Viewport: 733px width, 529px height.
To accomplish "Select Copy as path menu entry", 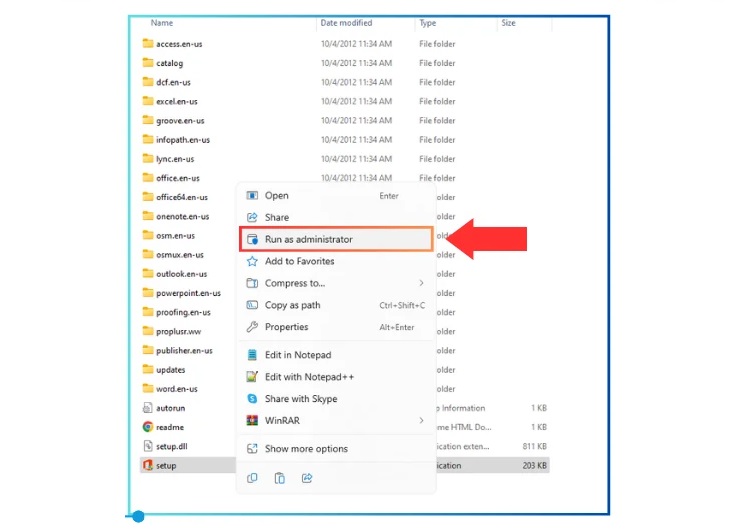I will click(292, 306).
